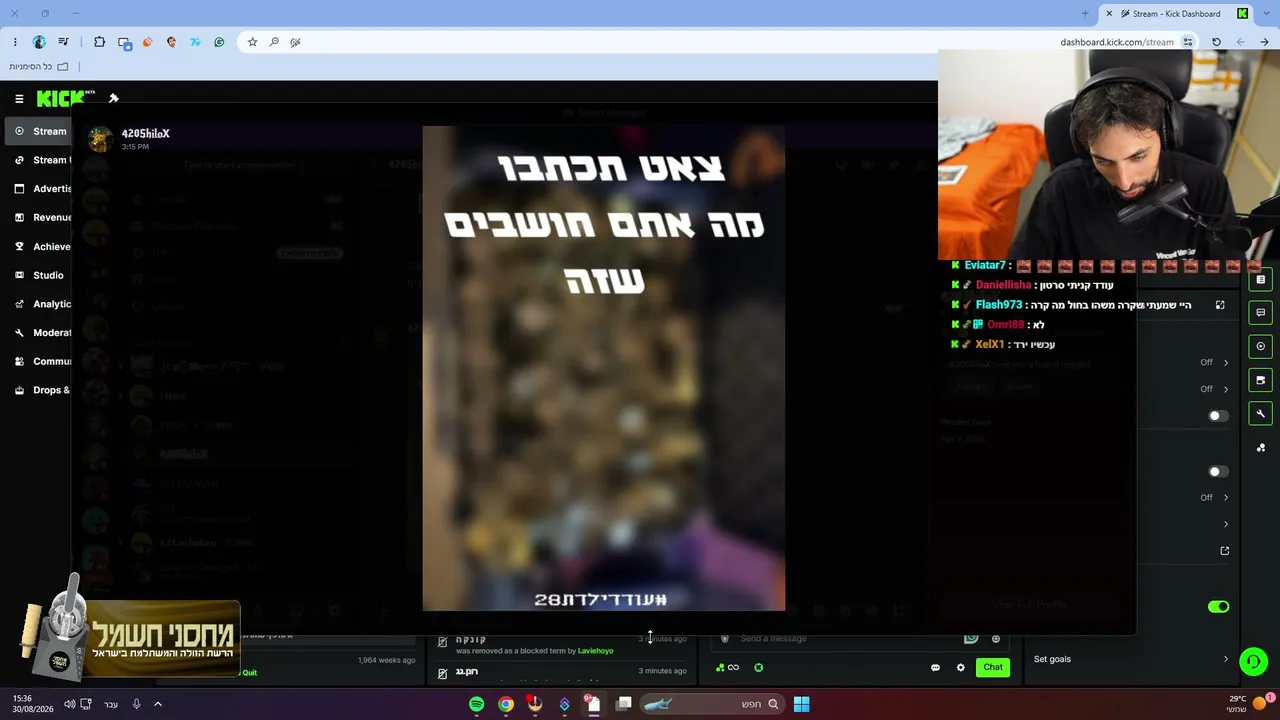Click the Community people icon in sidebar
Image resolution: width=1280 pixels, height=720 pixels.
pos(19,361)
